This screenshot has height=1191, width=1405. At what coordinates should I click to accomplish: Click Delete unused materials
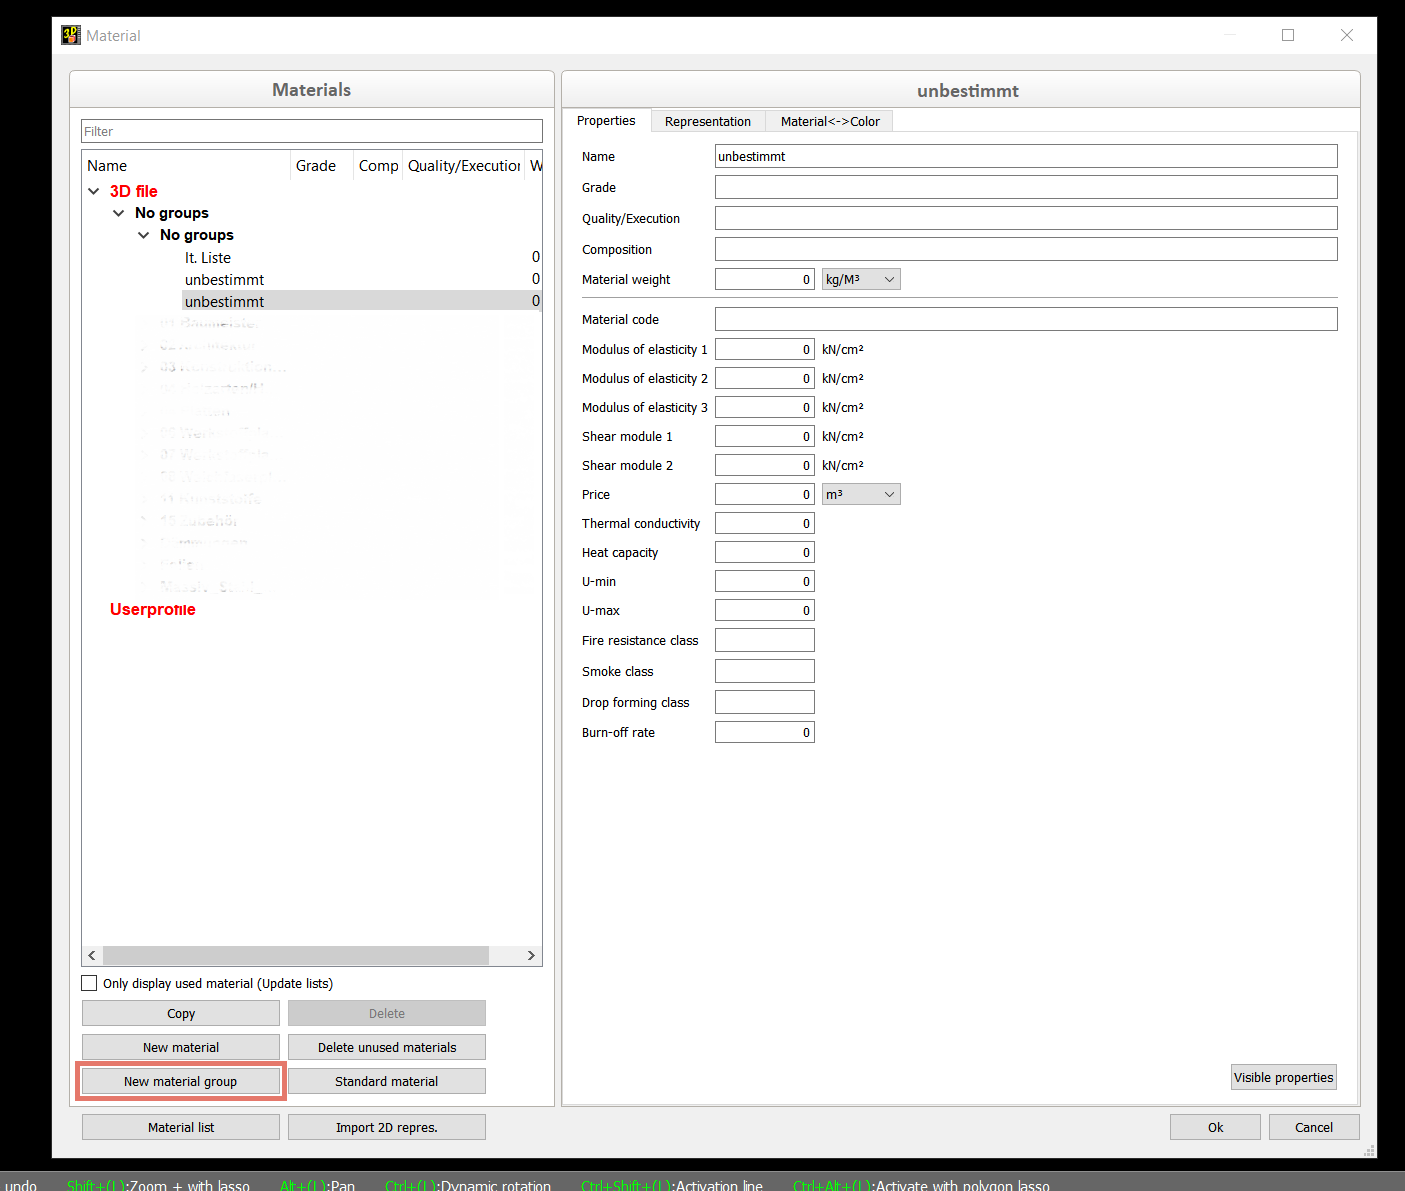[386, 1047]
